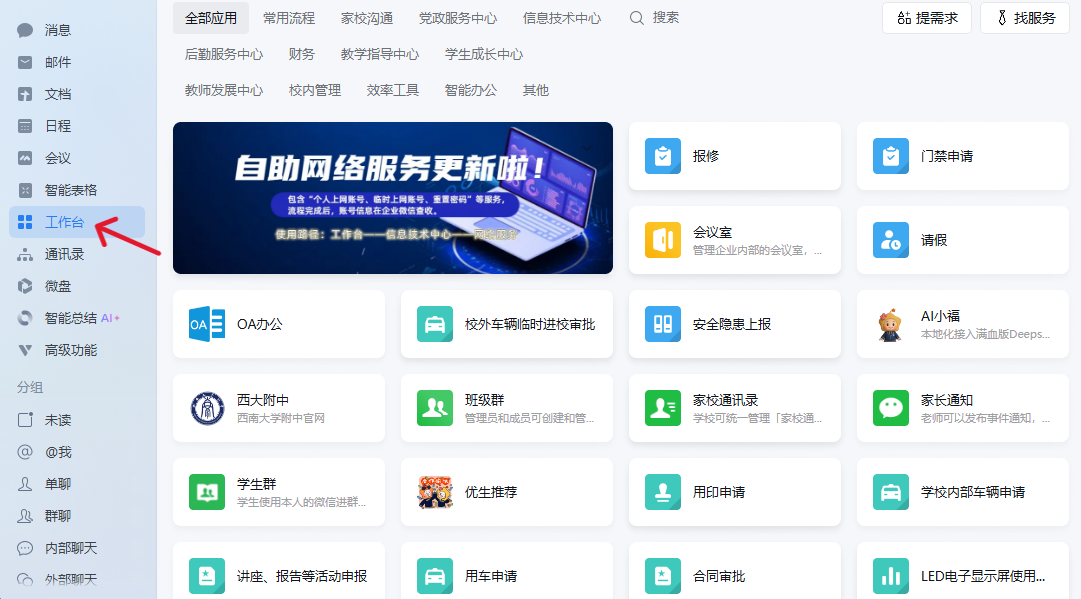Open the 自助网络服务 banner image
The image size is (1081, 599).
coord(392,198)
